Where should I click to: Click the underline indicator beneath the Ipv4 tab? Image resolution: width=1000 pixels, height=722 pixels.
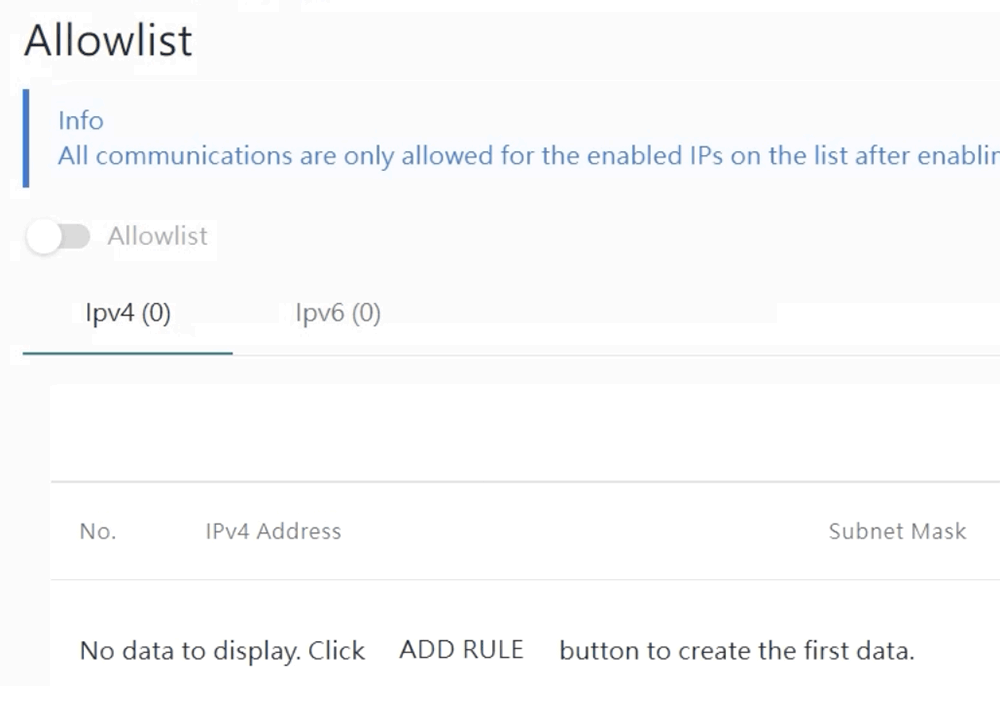tap(128, 353)
